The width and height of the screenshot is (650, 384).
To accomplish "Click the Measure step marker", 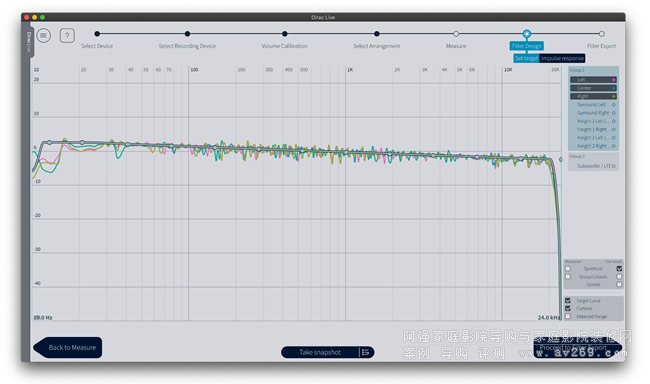I will tap(456, 34).
